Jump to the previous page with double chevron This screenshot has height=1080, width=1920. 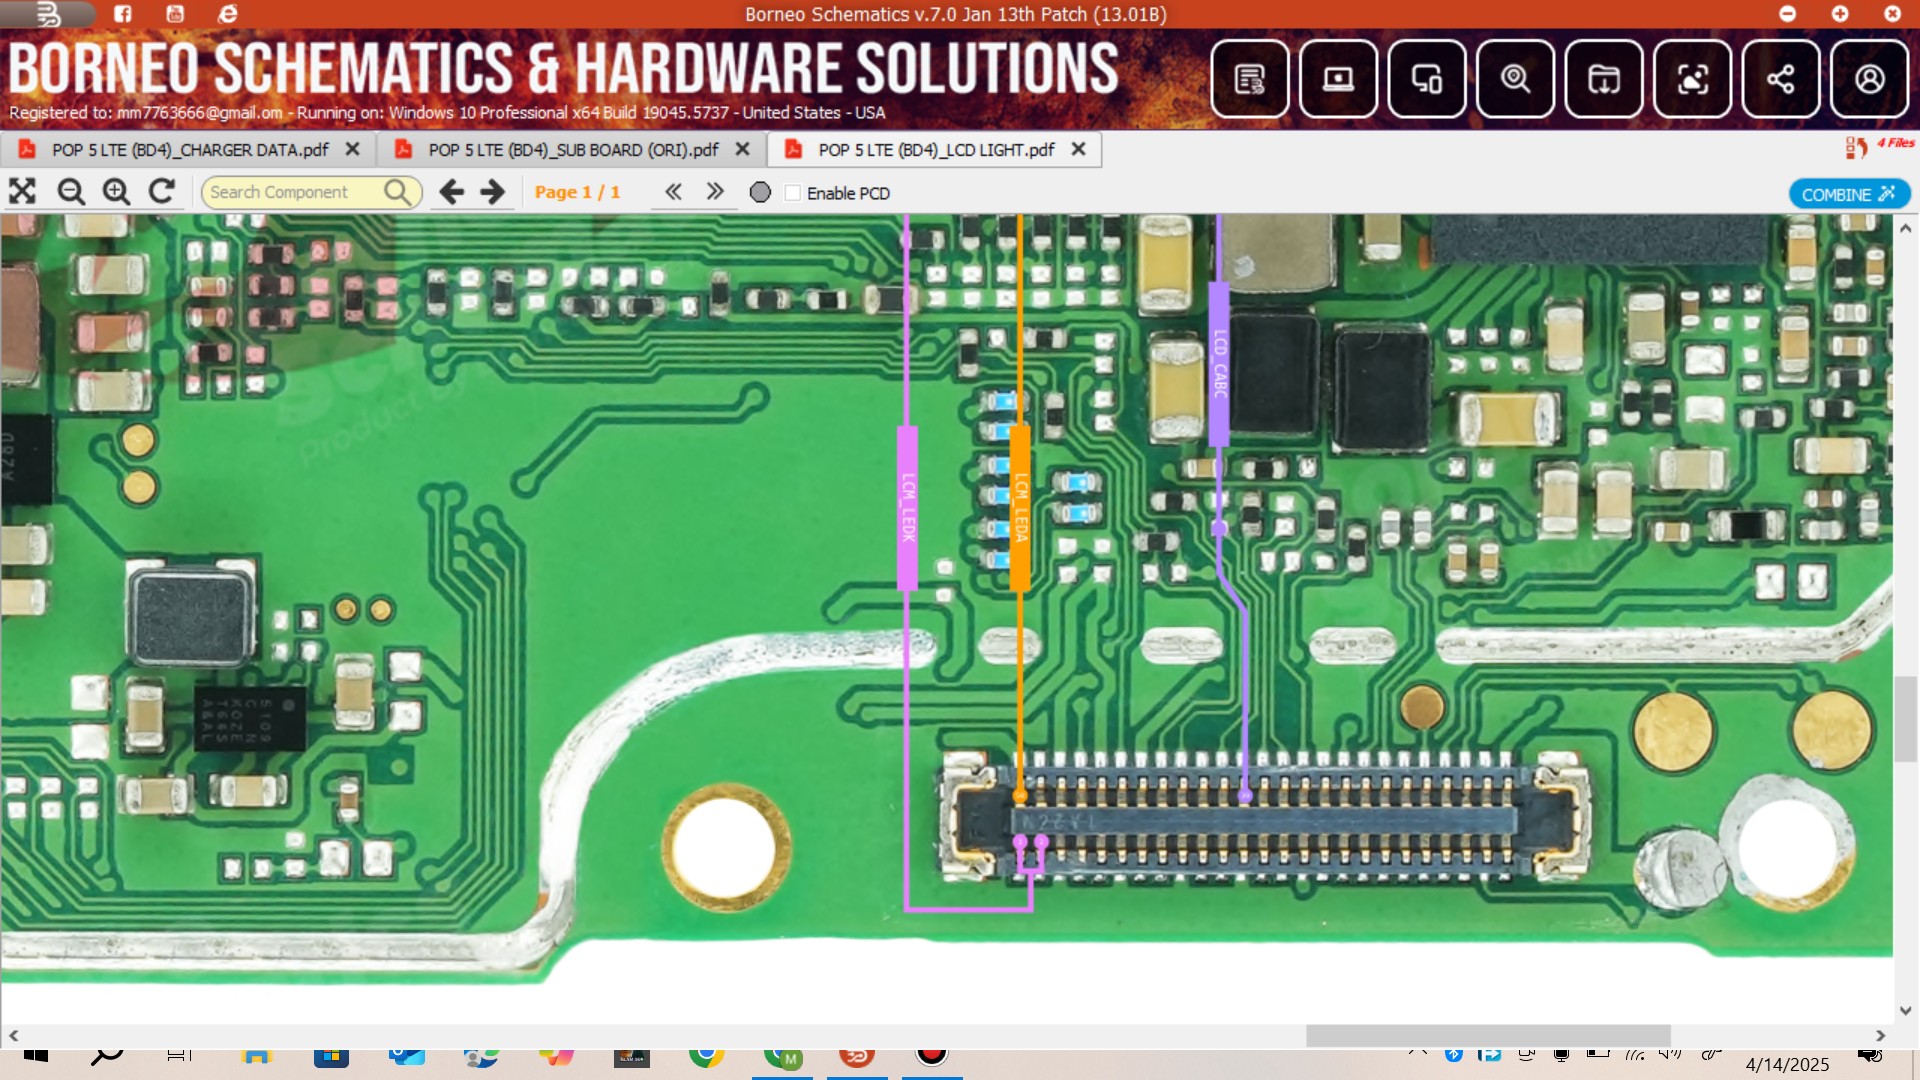point(673,191)
